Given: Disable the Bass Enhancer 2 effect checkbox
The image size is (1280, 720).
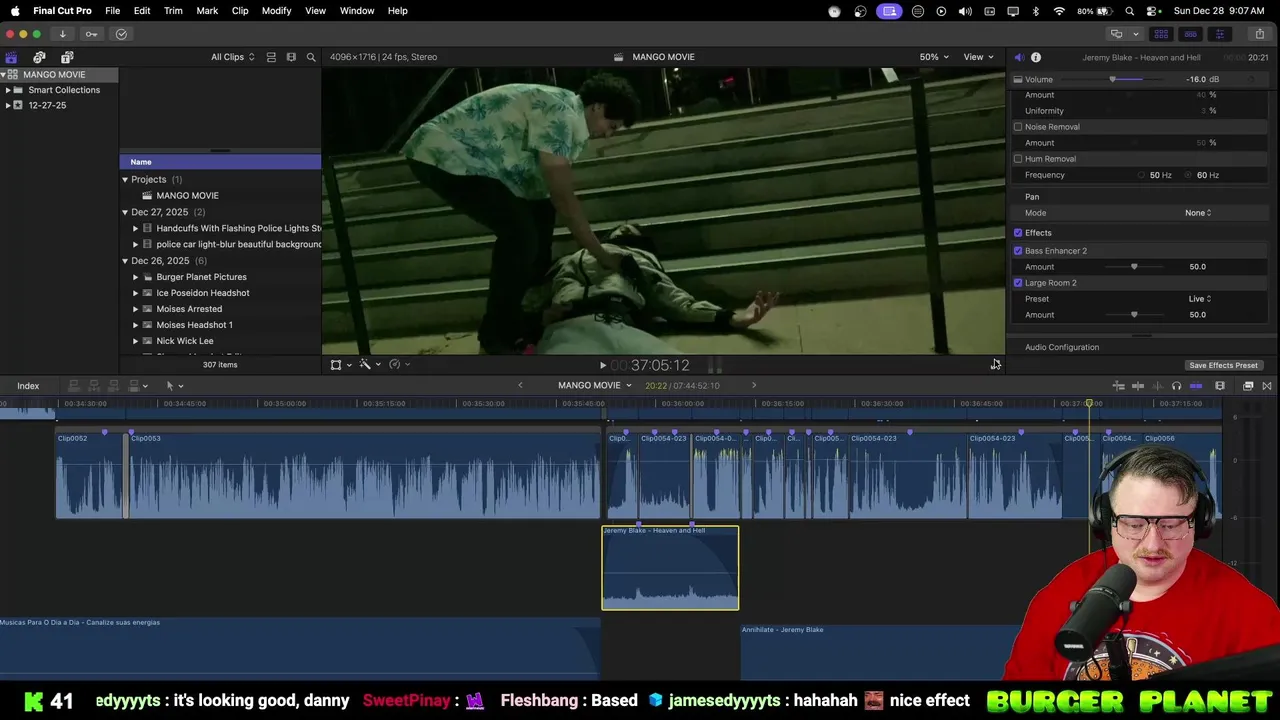Looking at the screenshot, I should click(1018, 251).
